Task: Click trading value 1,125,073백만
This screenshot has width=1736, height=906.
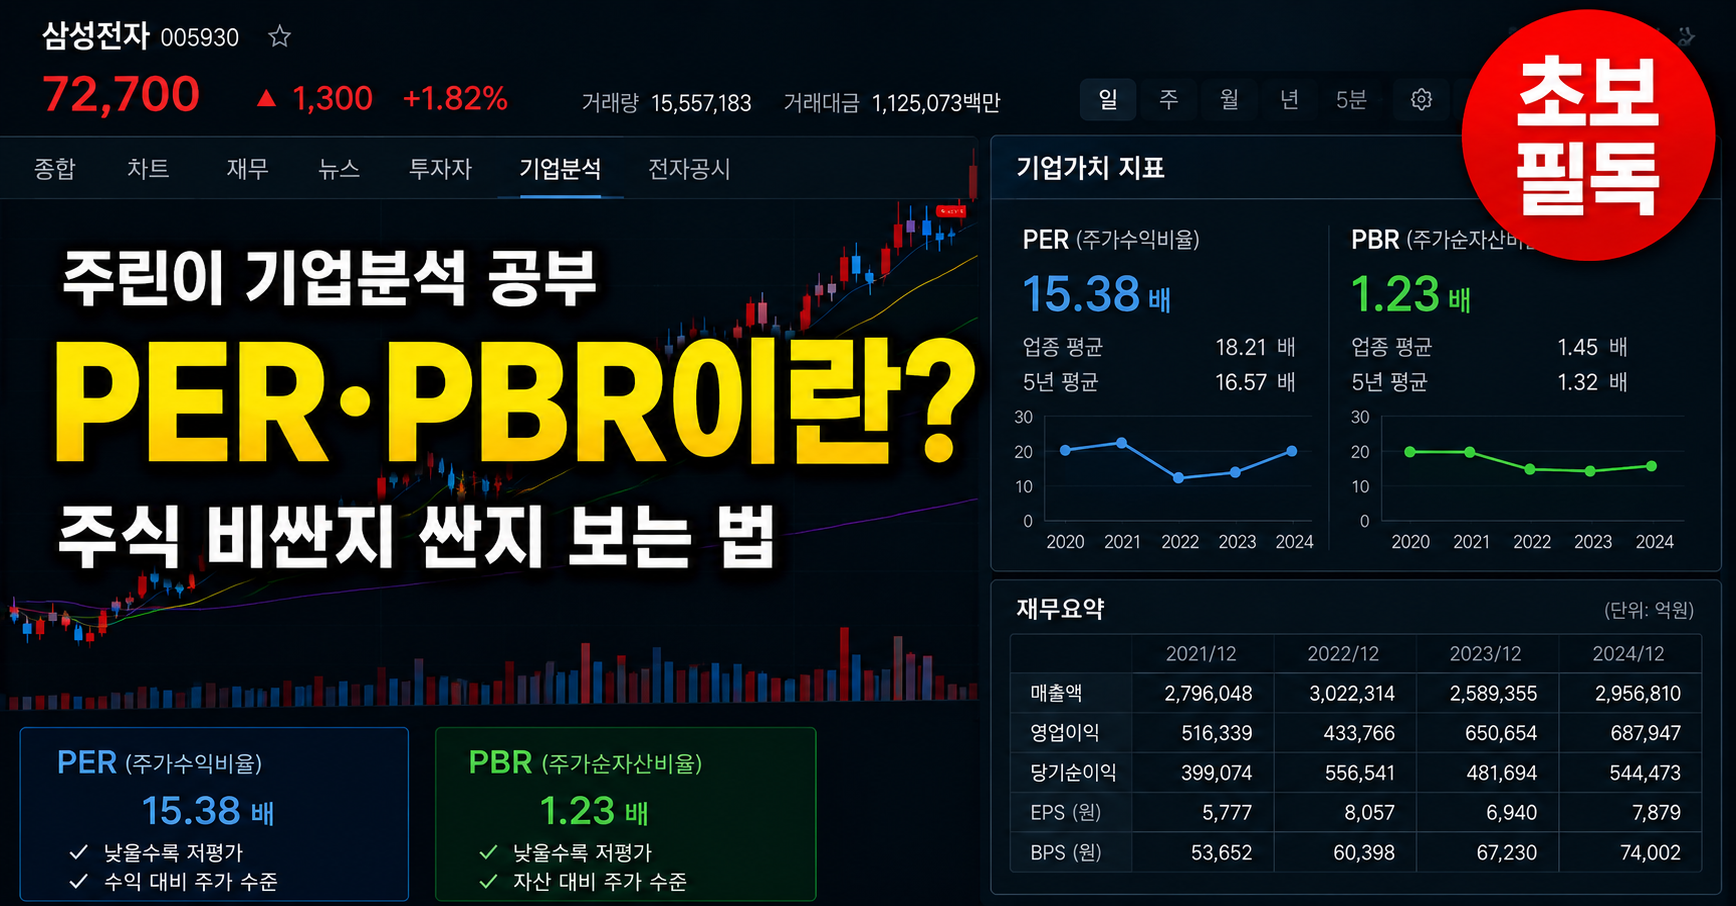Action: tap(936, 103)
